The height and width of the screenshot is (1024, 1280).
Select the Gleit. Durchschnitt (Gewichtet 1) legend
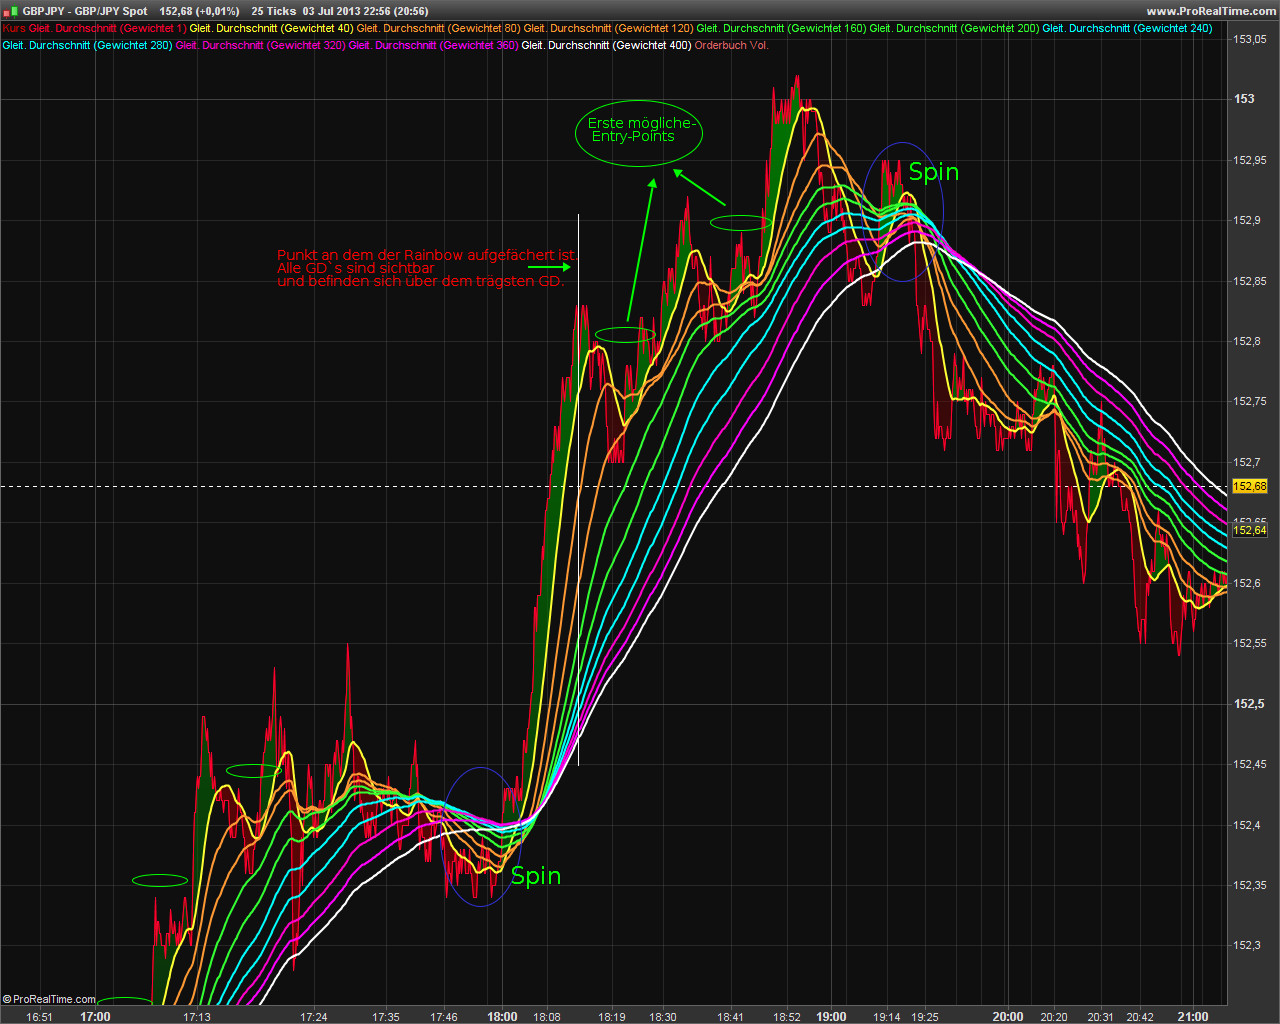(108, 29)
